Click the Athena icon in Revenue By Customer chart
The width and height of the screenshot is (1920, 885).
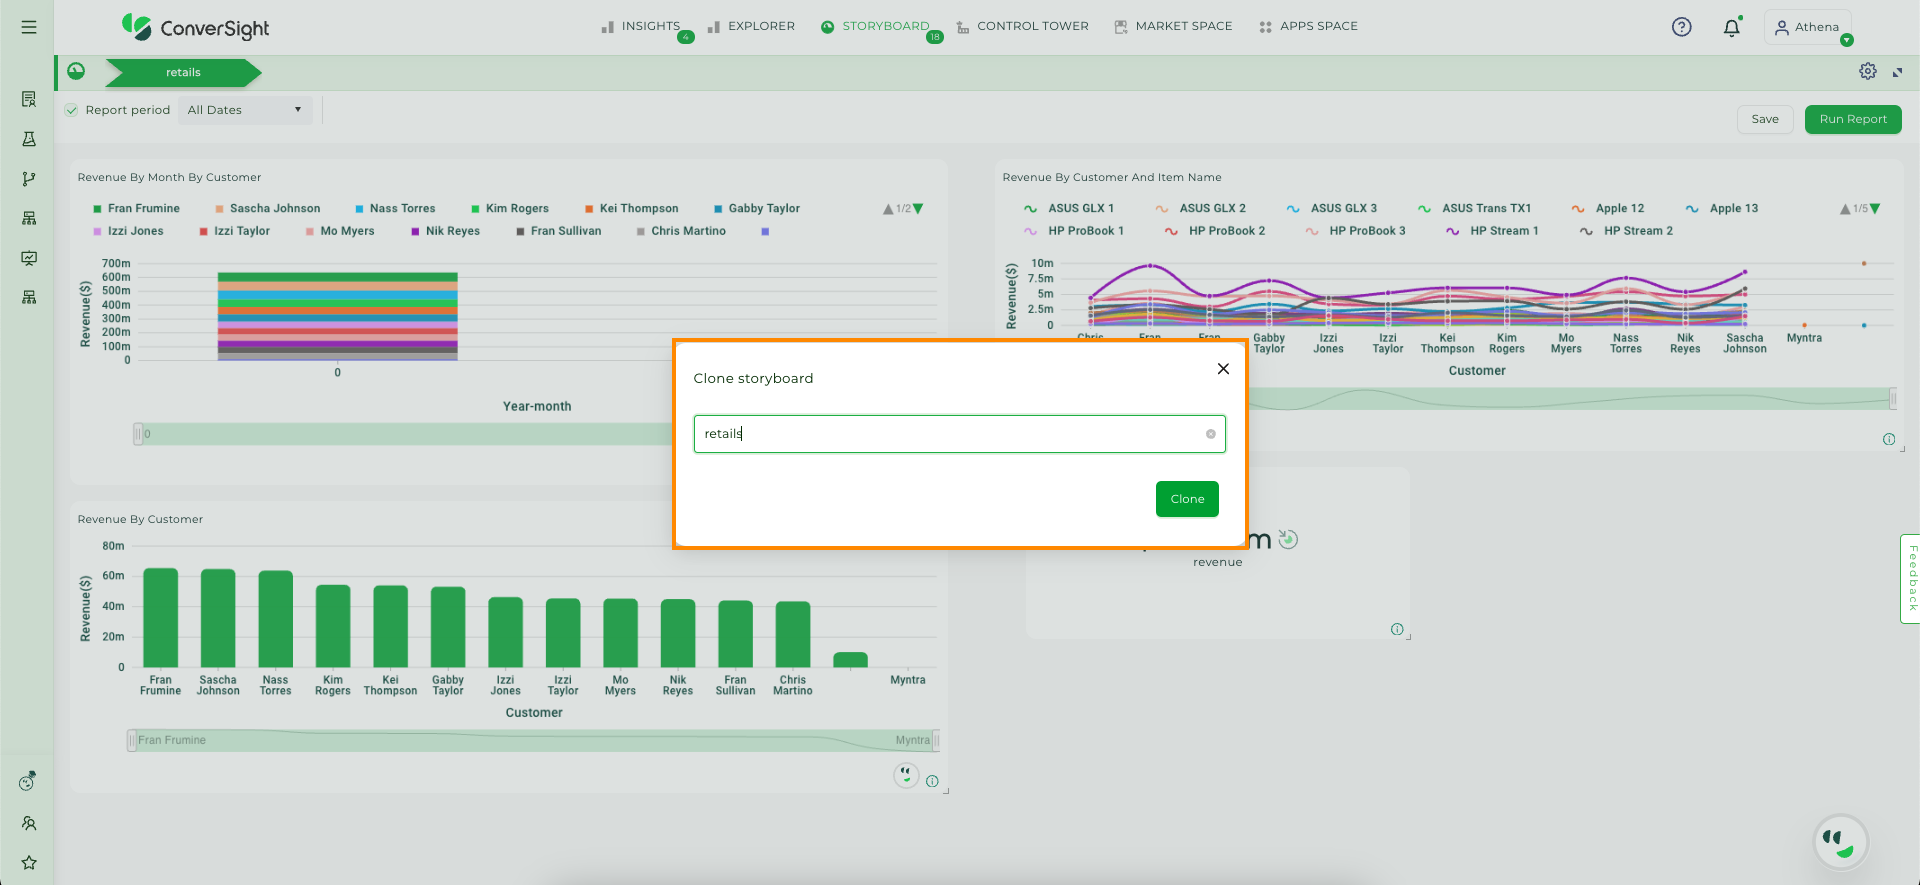pyautogui.click(x=906, y=775)
